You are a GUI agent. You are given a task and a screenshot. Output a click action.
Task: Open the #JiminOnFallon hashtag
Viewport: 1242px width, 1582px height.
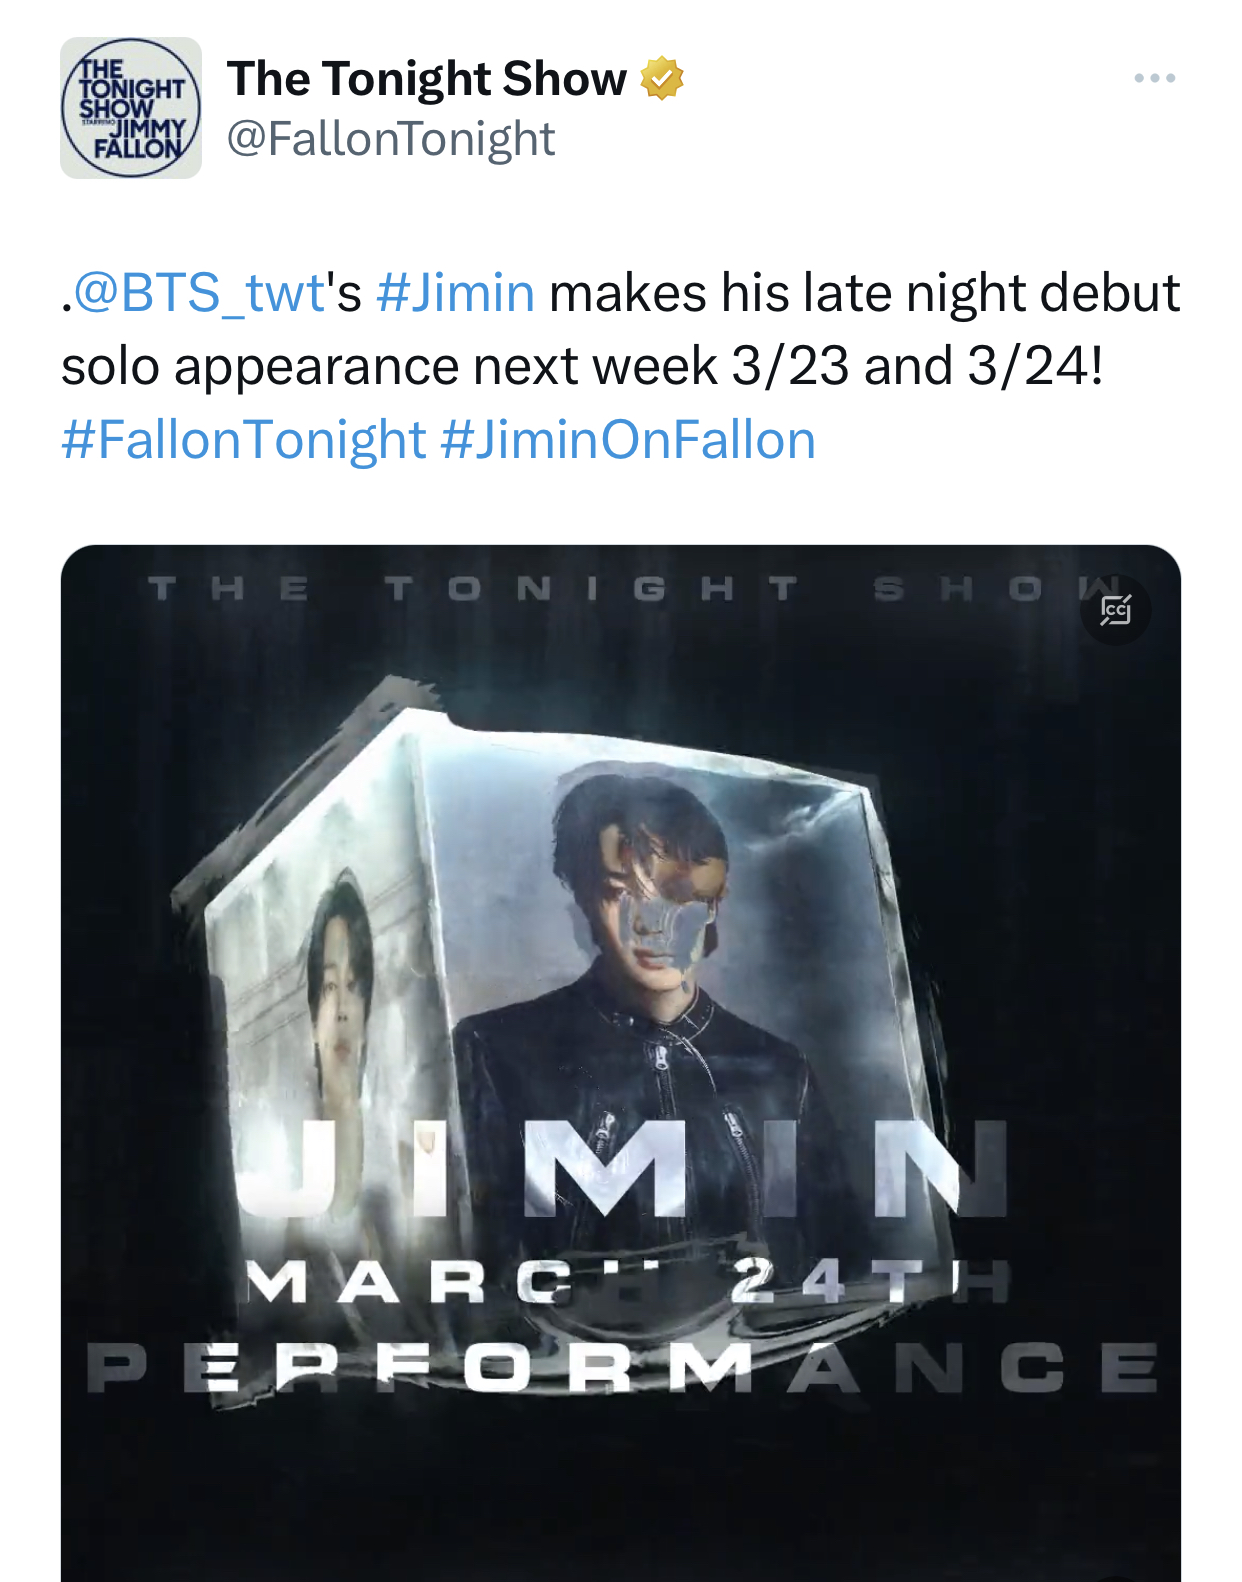tap(628, 440)
